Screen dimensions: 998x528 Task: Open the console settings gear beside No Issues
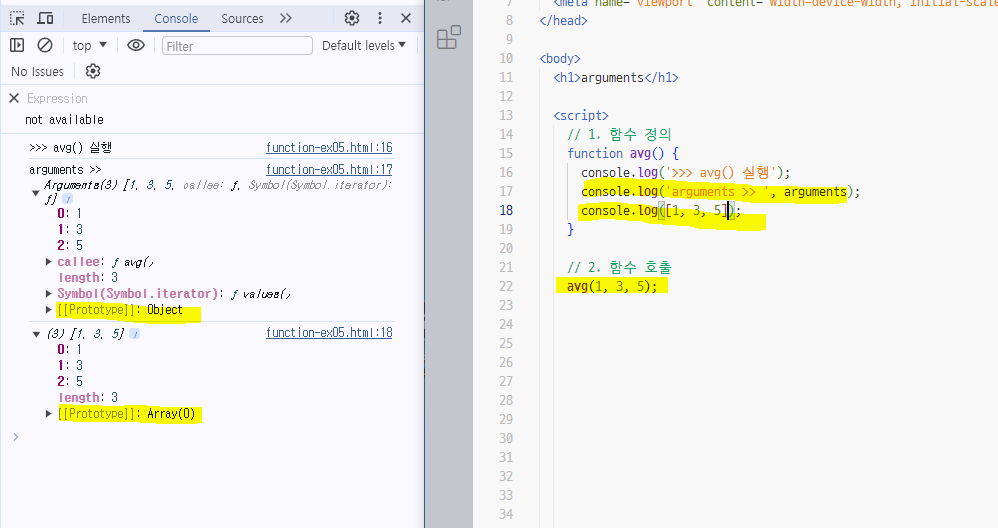(x=93, y=71)
